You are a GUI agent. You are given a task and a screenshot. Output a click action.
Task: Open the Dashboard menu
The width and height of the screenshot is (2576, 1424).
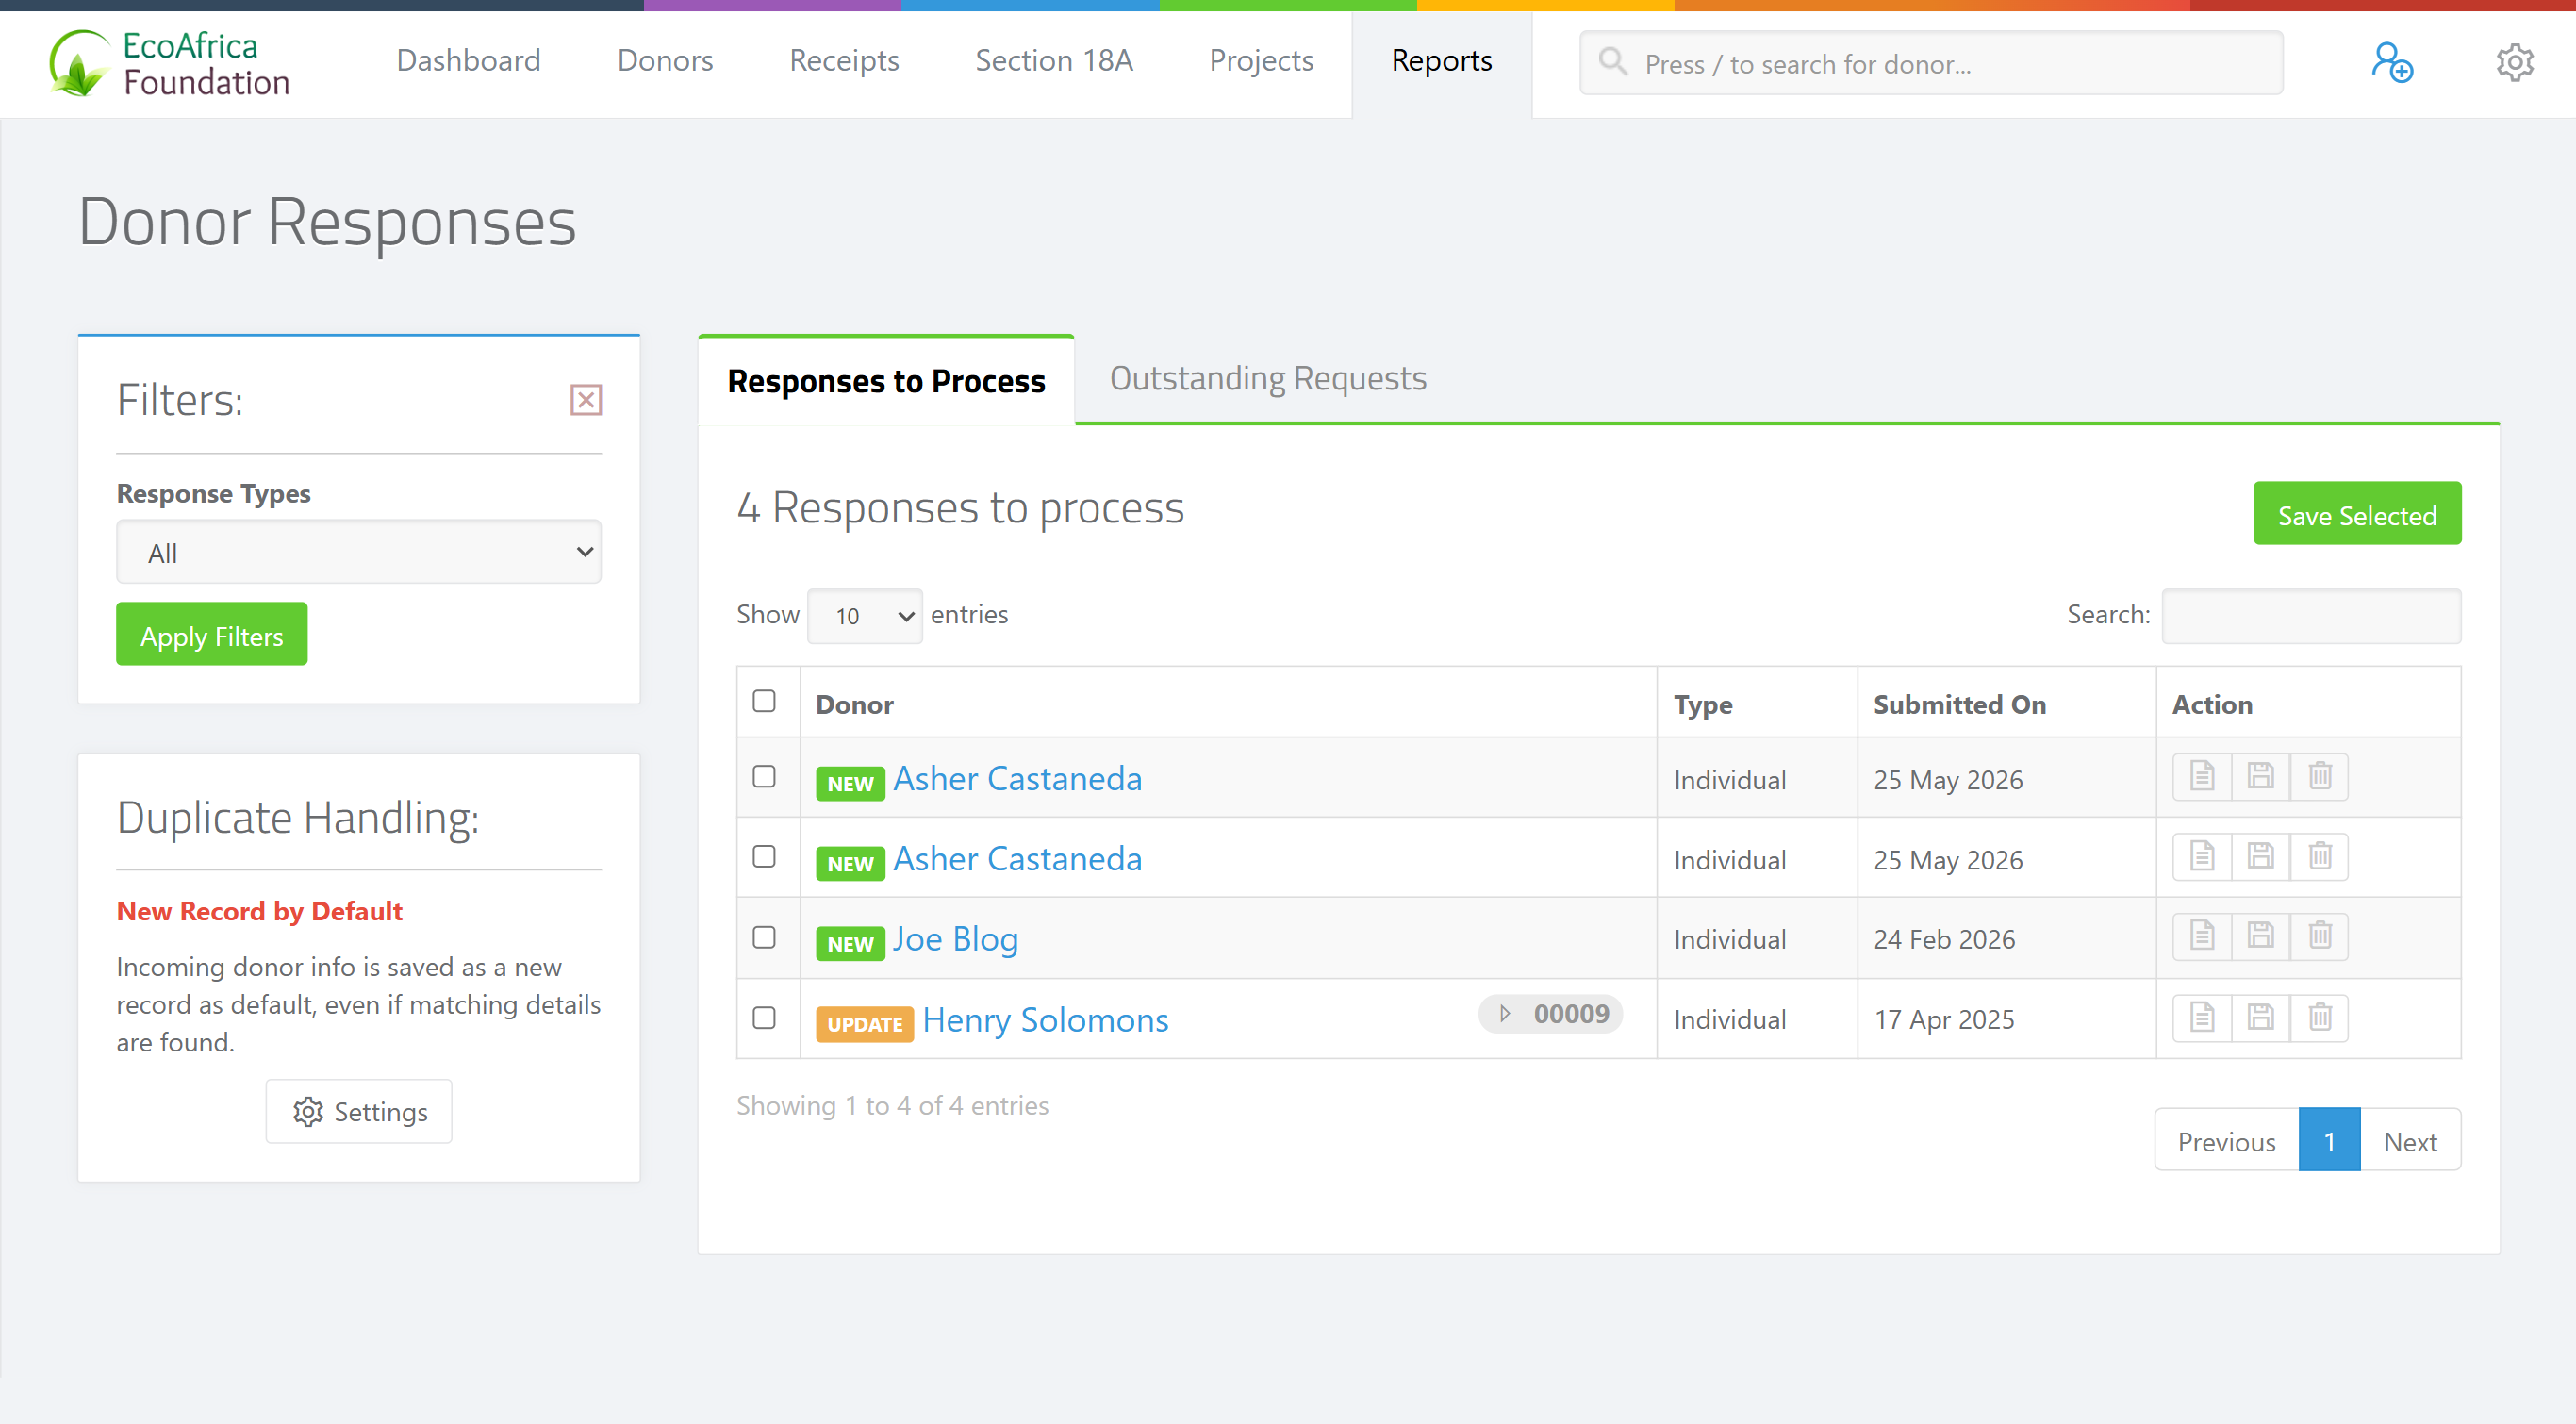[x=468, y=61]
